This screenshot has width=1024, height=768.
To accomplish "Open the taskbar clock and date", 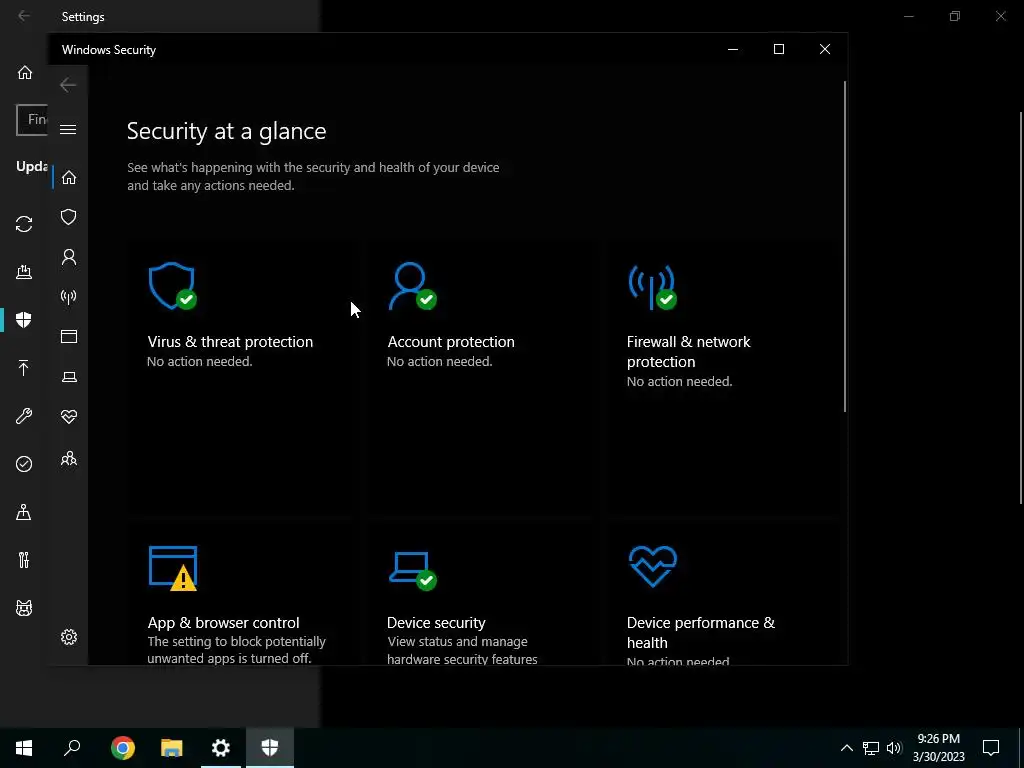I will point(938,748).
